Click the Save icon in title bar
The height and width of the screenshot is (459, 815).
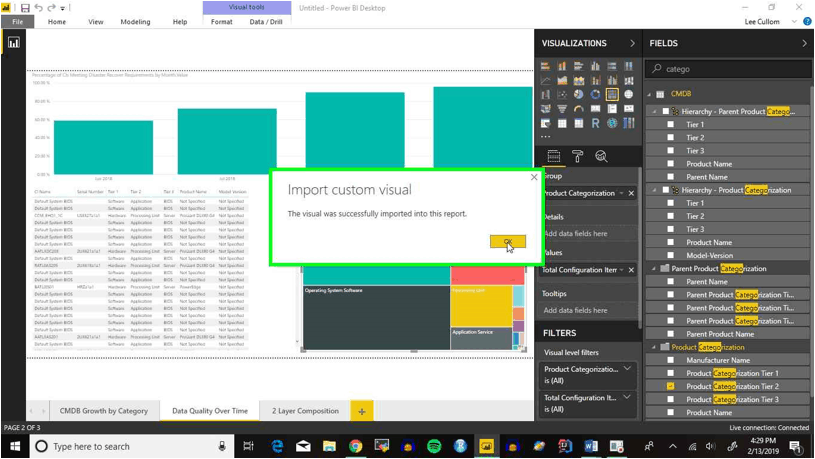[24, 8]
